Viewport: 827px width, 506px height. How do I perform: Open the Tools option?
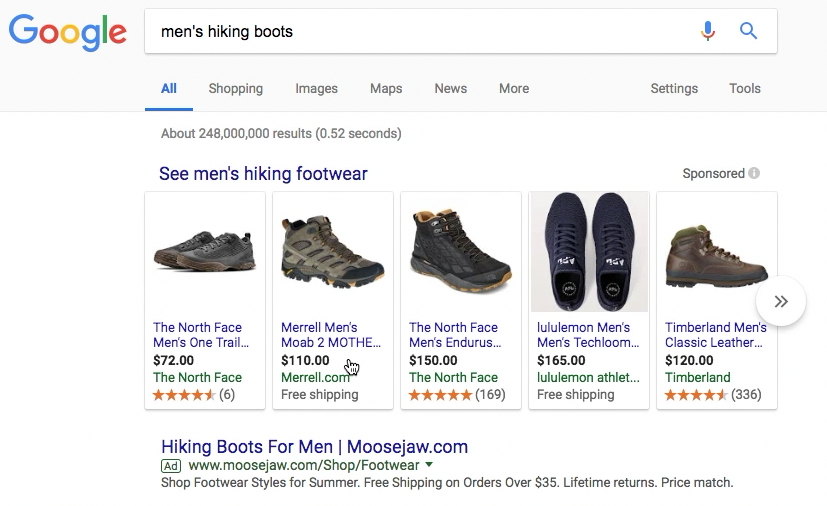[x=745, y=89]
